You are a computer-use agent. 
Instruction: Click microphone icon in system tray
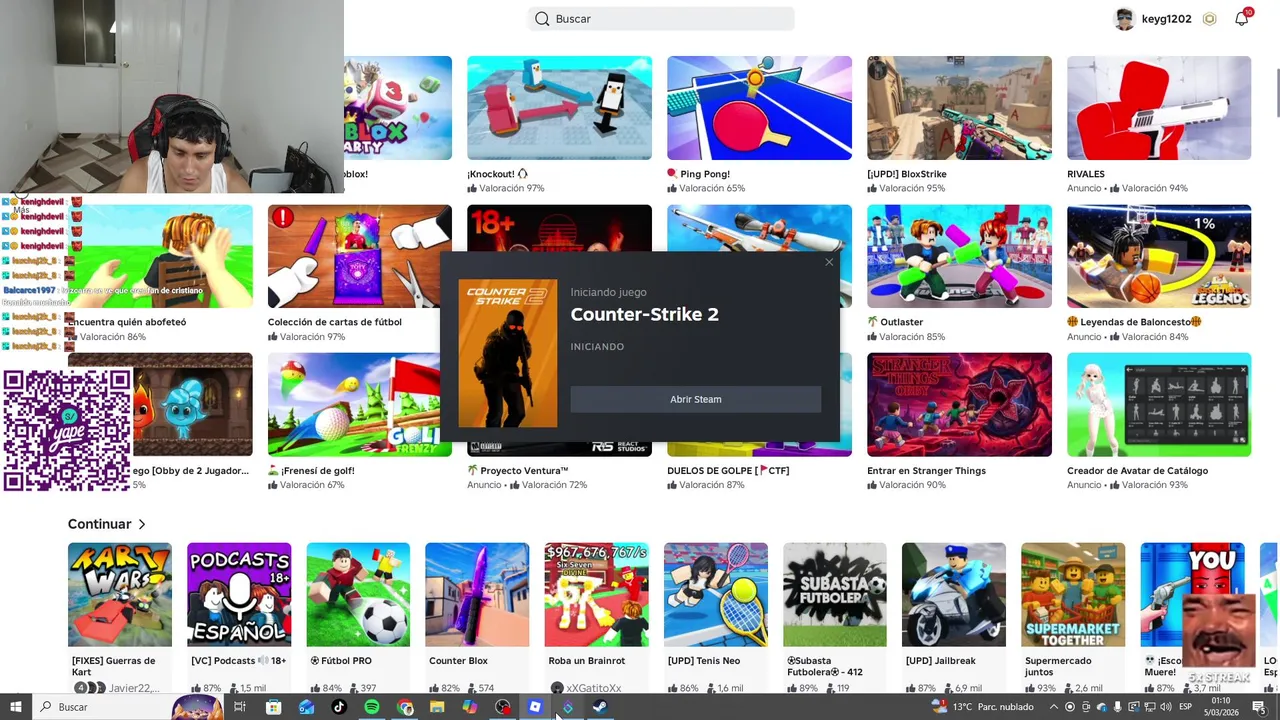point(1118,707)
